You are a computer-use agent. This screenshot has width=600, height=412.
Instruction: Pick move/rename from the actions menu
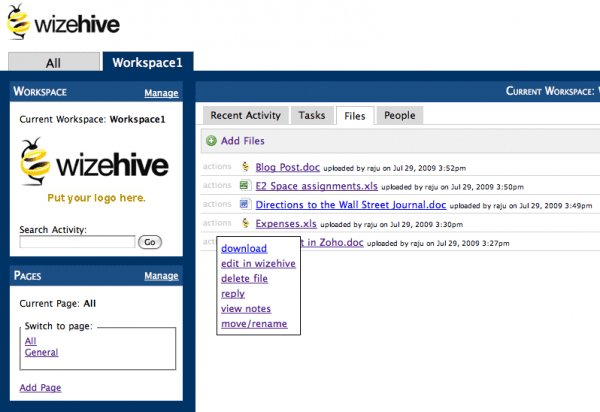(254, 324)
